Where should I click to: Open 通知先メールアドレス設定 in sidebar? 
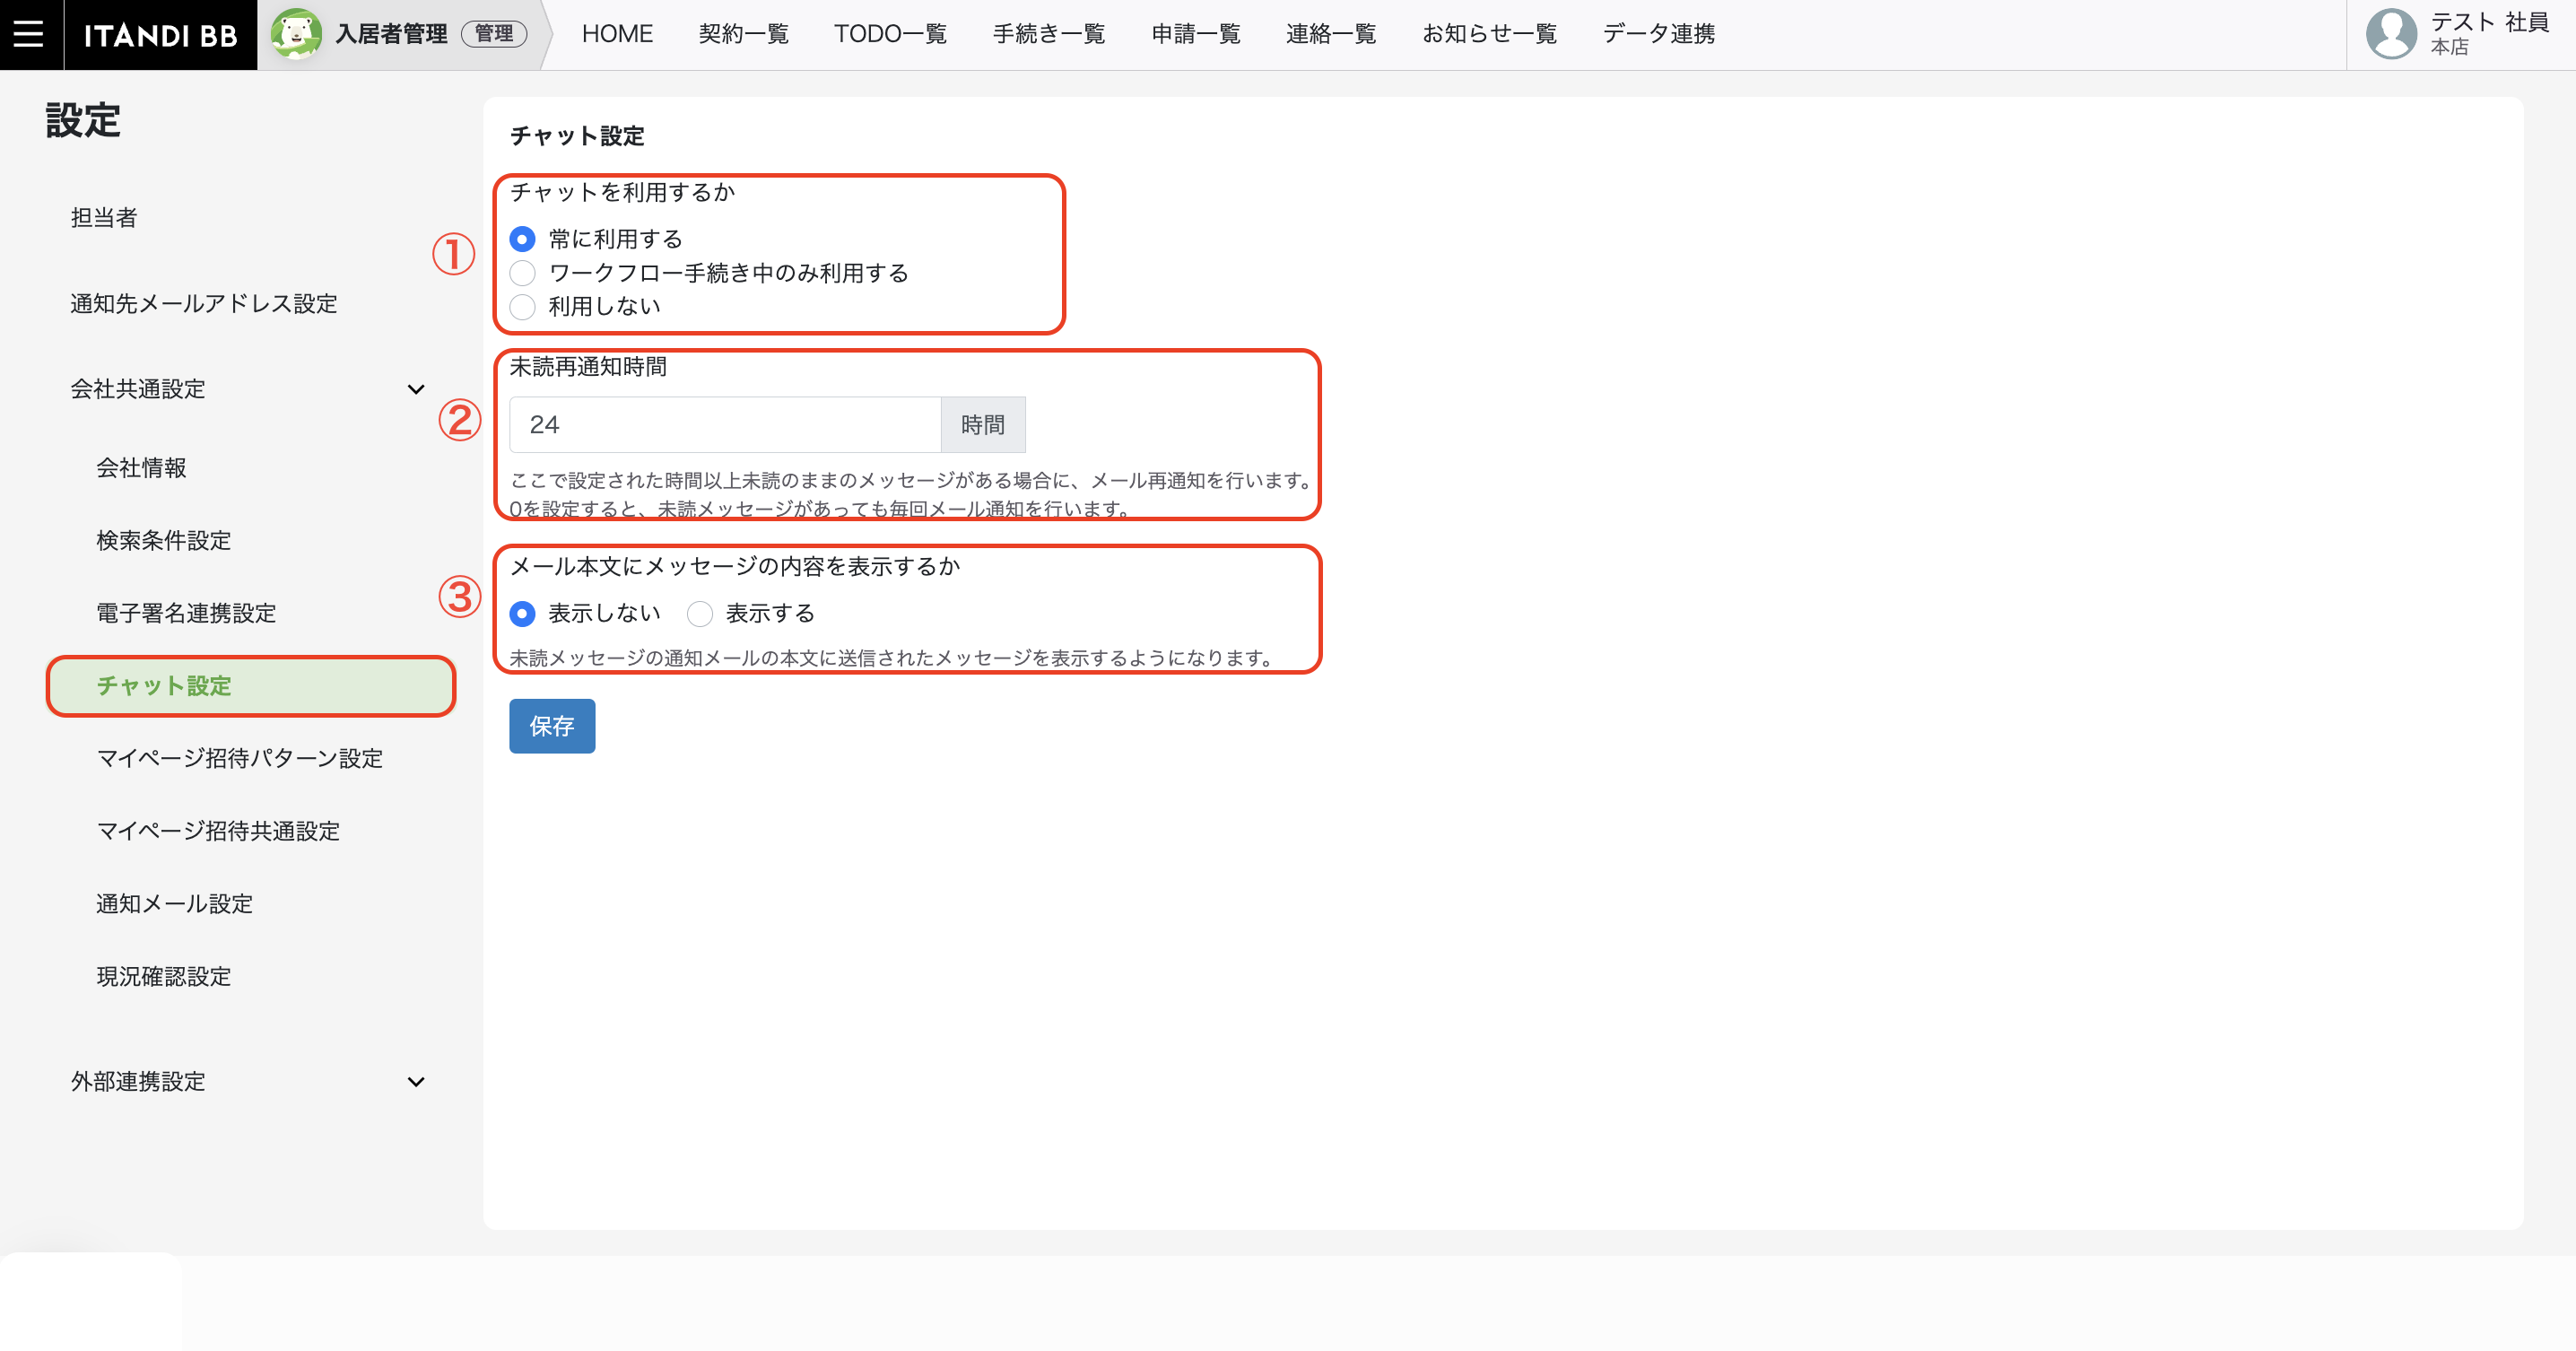[x=204, y=303]
